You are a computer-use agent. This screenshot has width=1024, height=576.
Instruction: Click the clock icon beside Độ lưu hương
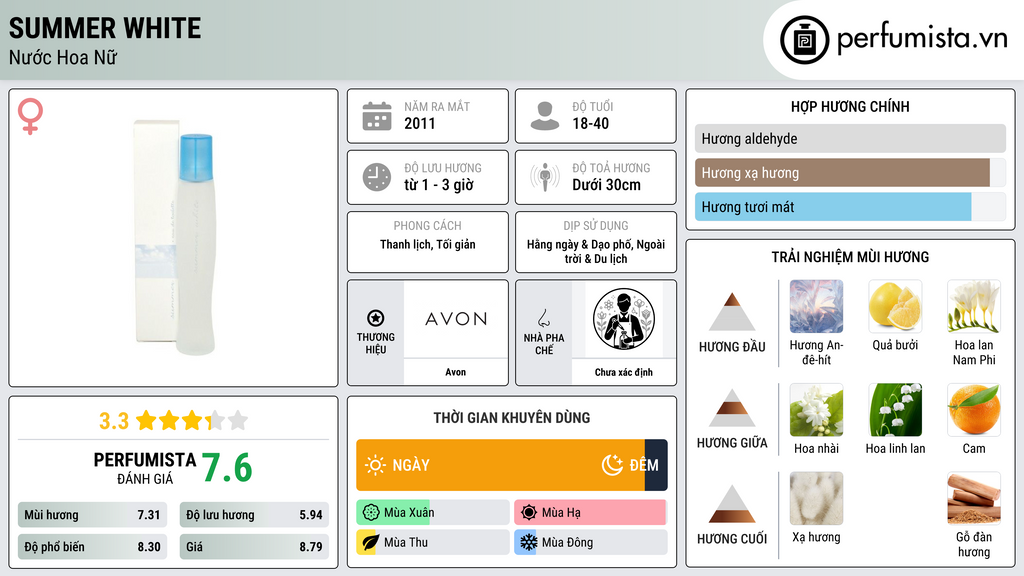377,177
